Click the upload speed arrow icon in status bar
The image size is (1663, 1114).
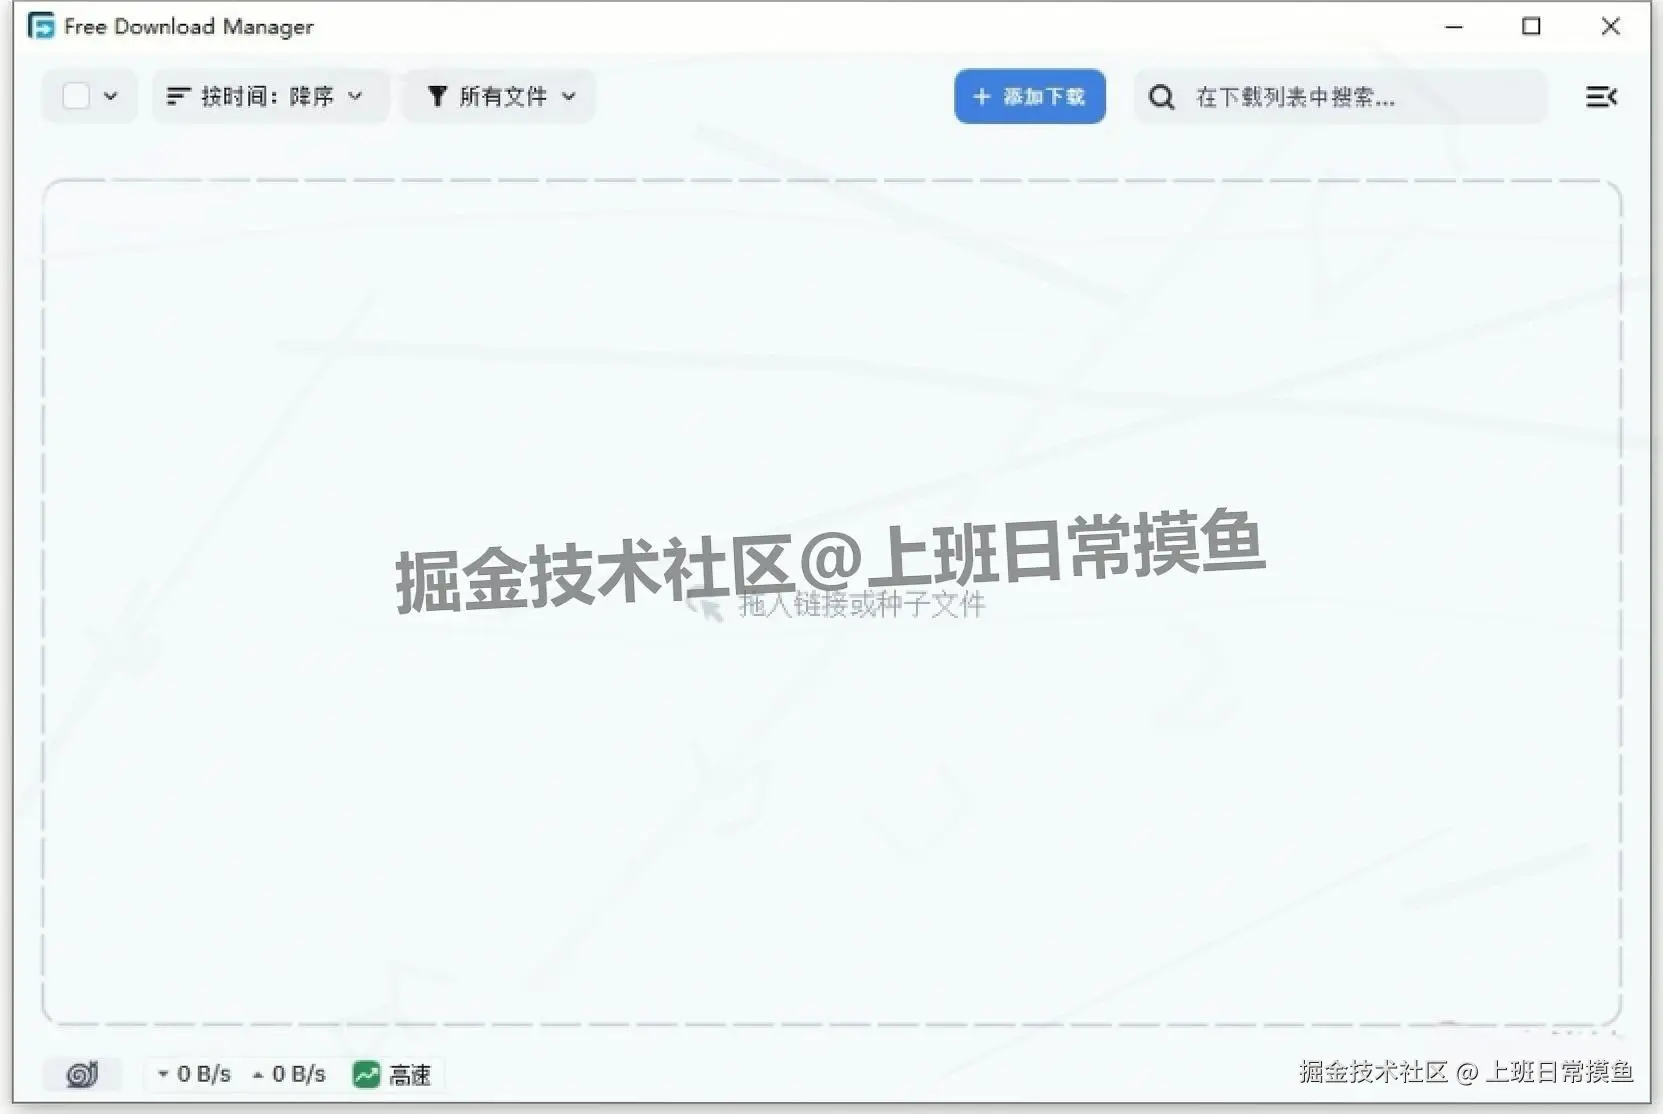click(259, 1074)
